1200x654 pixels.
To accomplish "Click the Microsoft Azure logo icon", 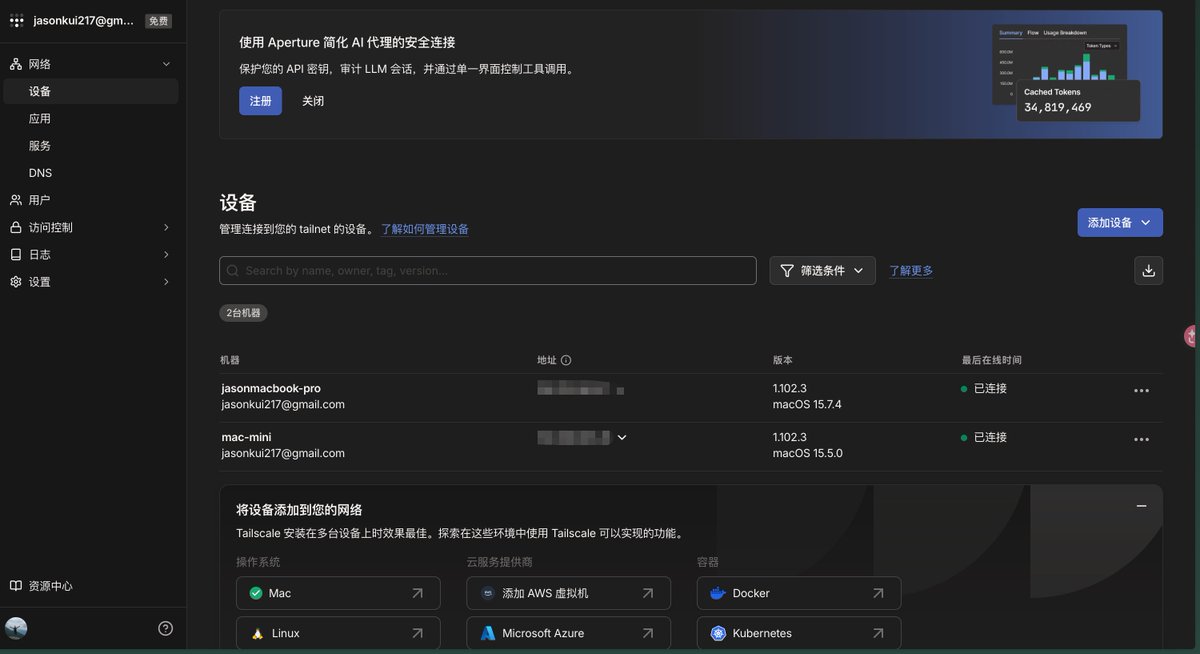I will [x=488, y=633].
